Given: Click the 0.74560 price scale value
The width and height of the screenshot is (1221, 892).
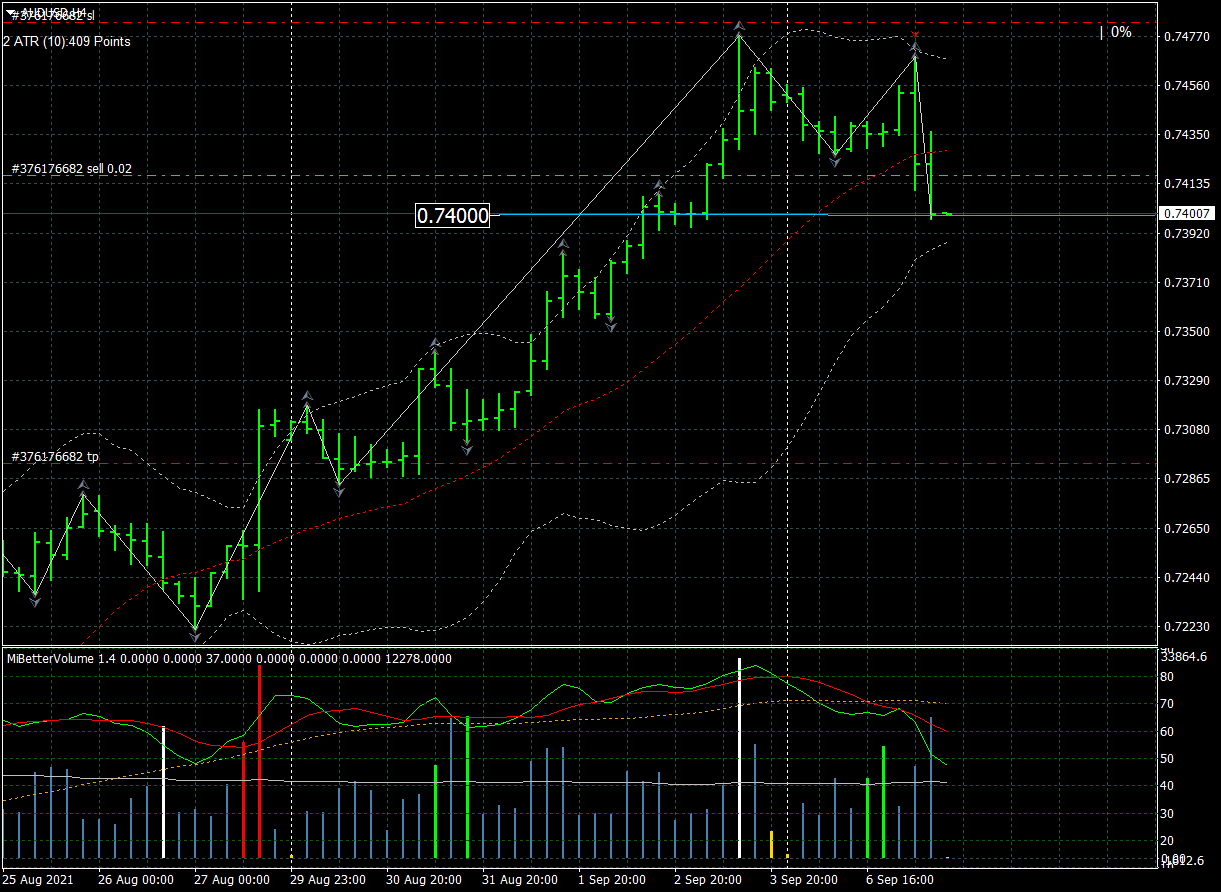Looking at the screenshot, I should 1186,86.
